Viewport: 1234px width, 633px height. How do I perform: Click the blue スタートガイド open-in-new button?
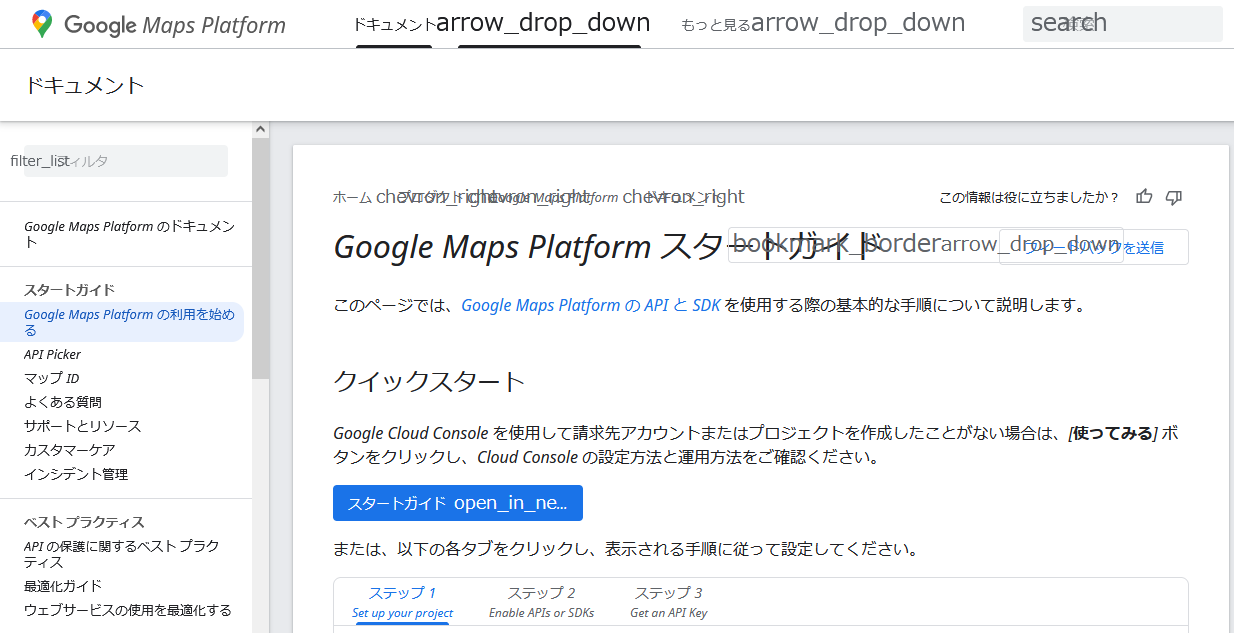[x=458, y=503]
